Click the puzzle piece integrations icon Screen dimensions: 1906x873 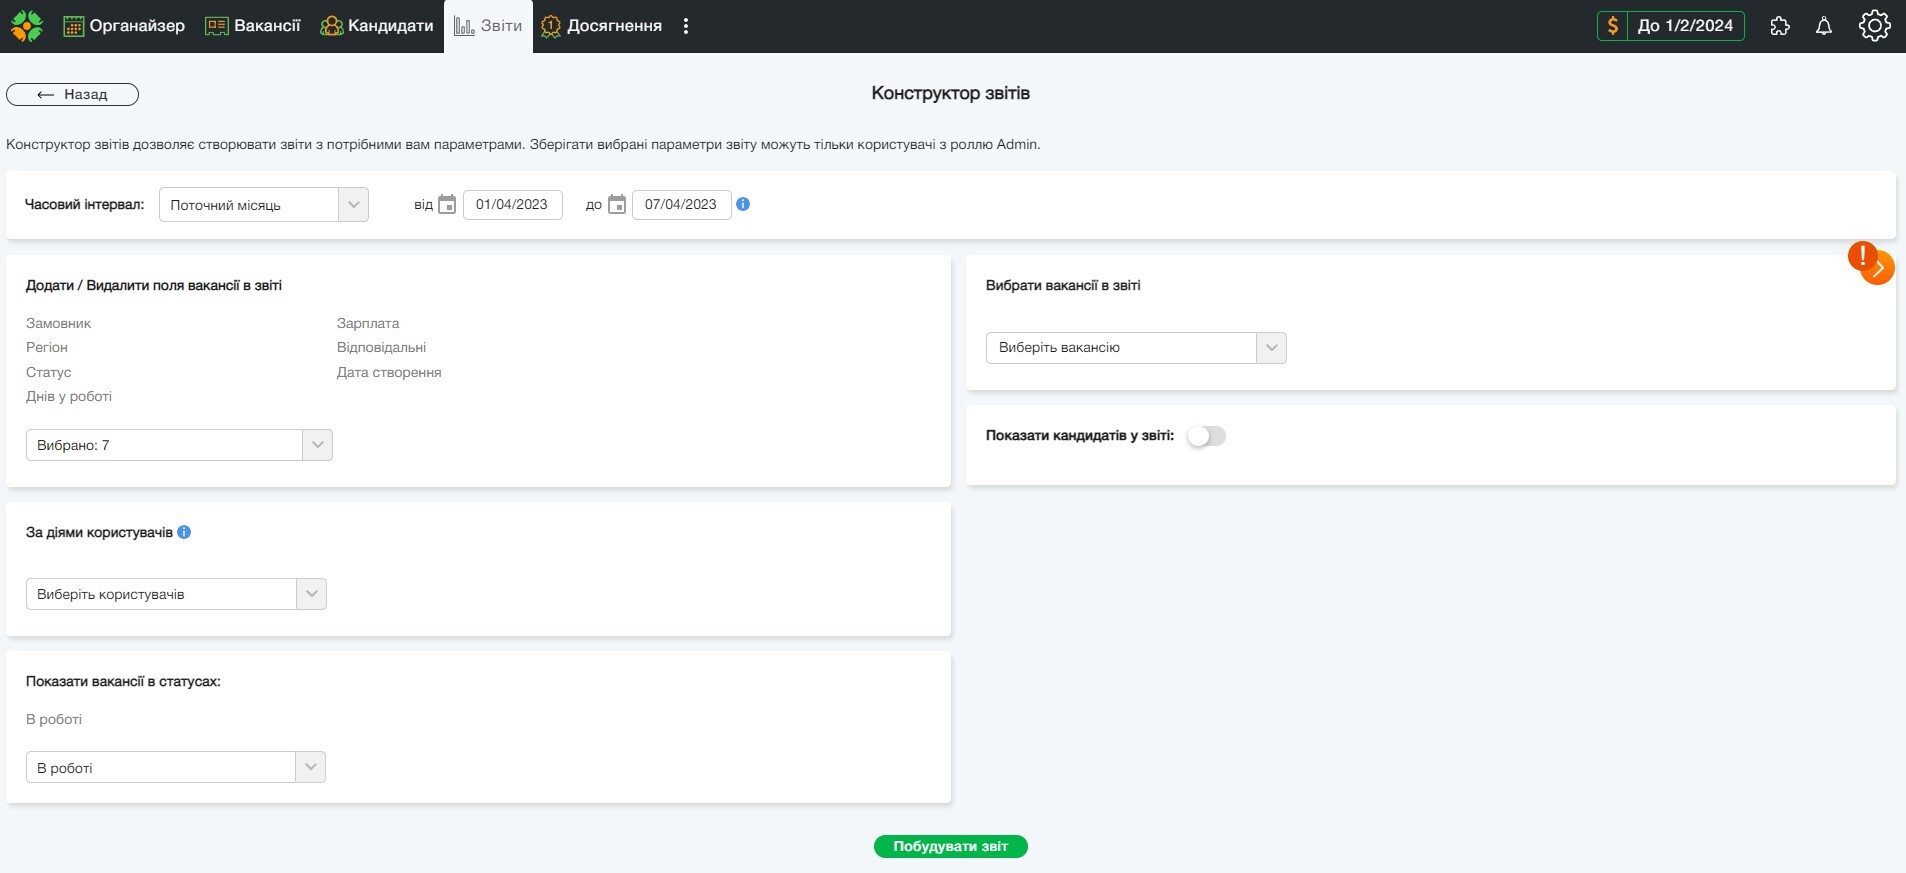pyautogui.click(x=1780, y=26)
